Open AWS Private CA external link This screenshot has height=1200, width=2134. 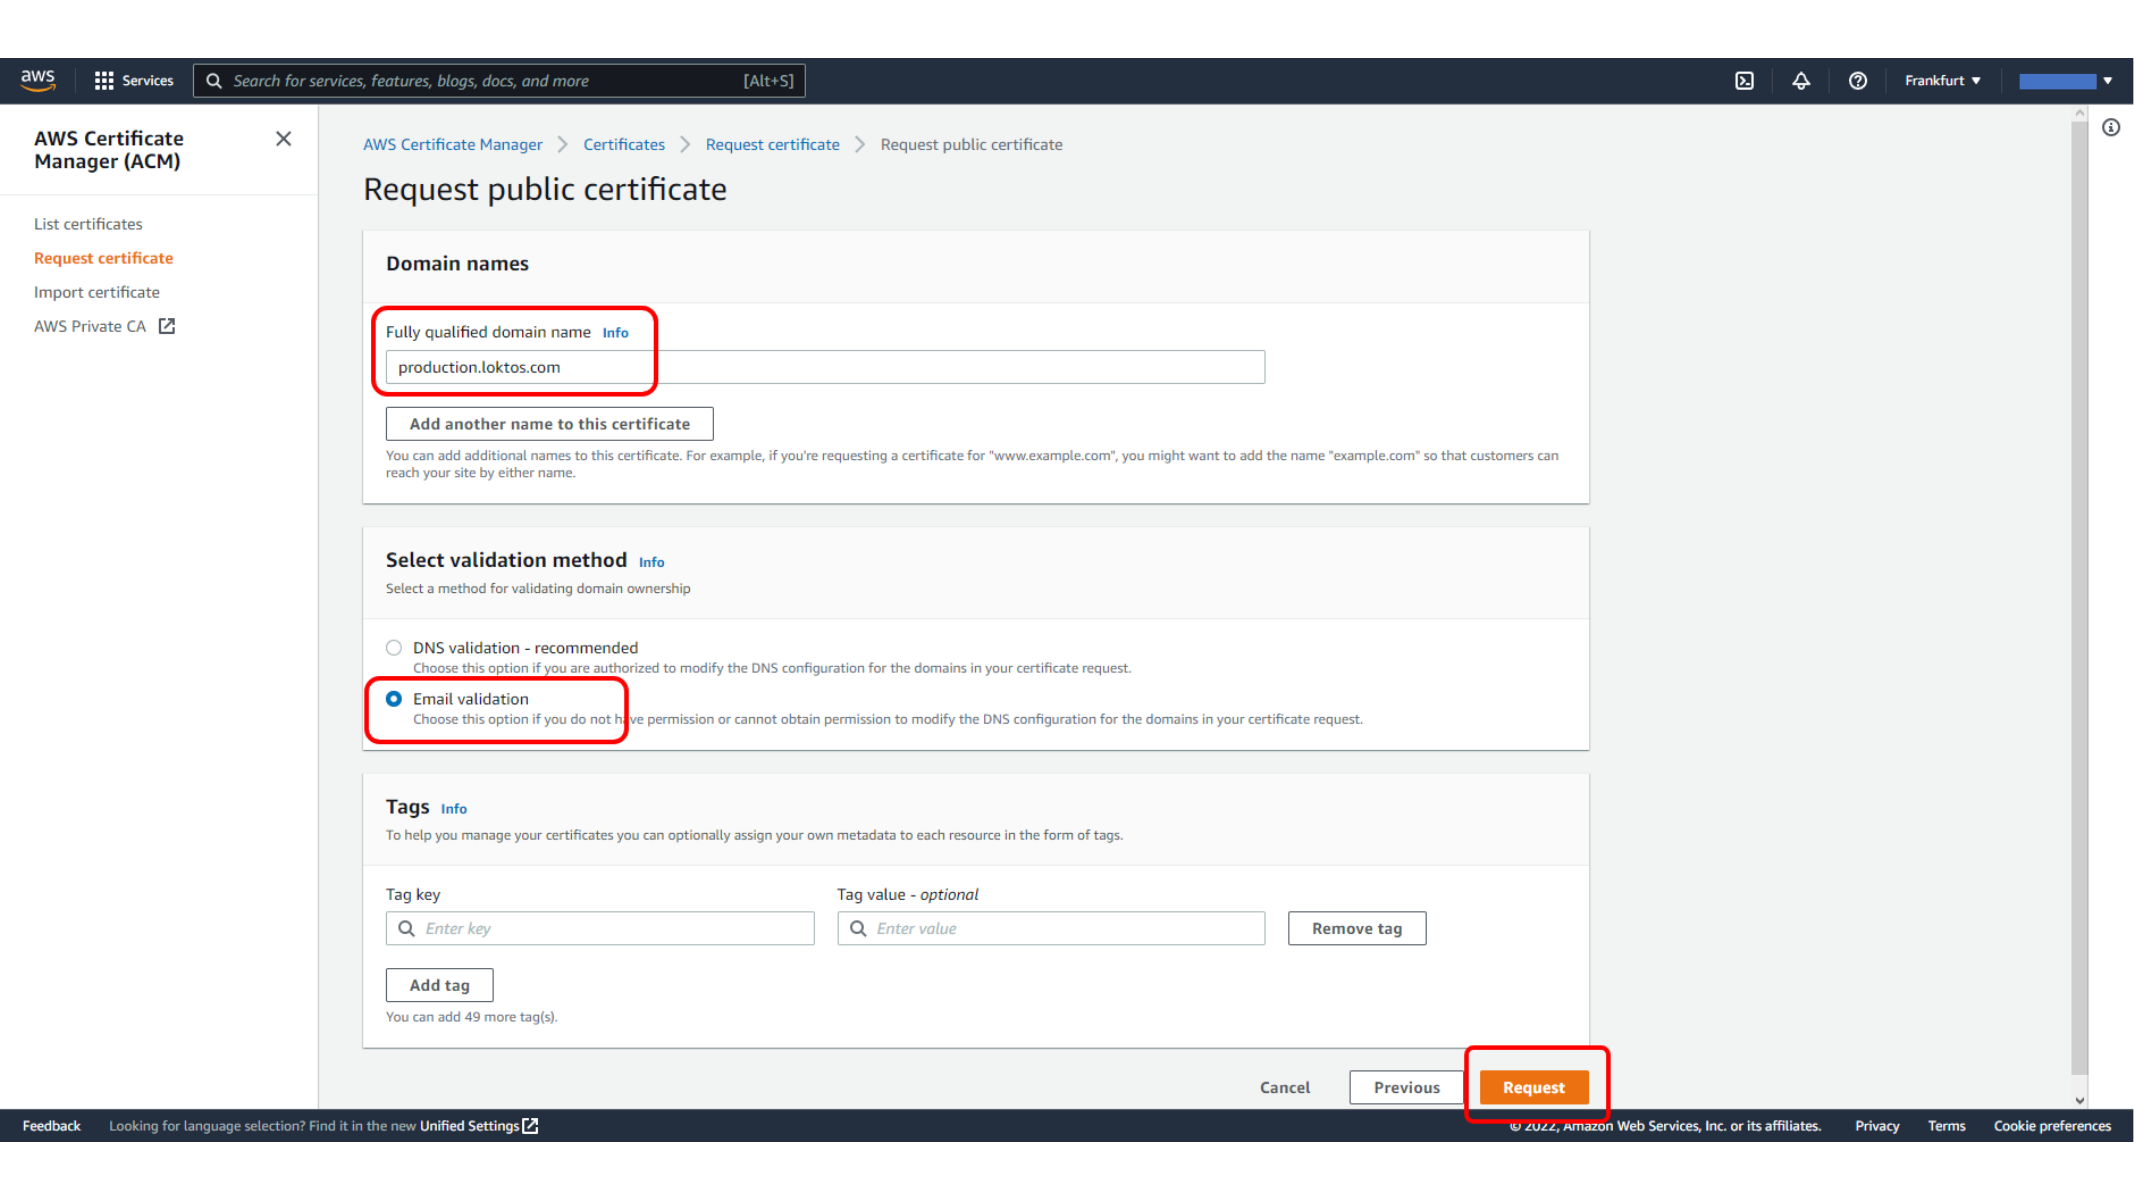point(104,326)
